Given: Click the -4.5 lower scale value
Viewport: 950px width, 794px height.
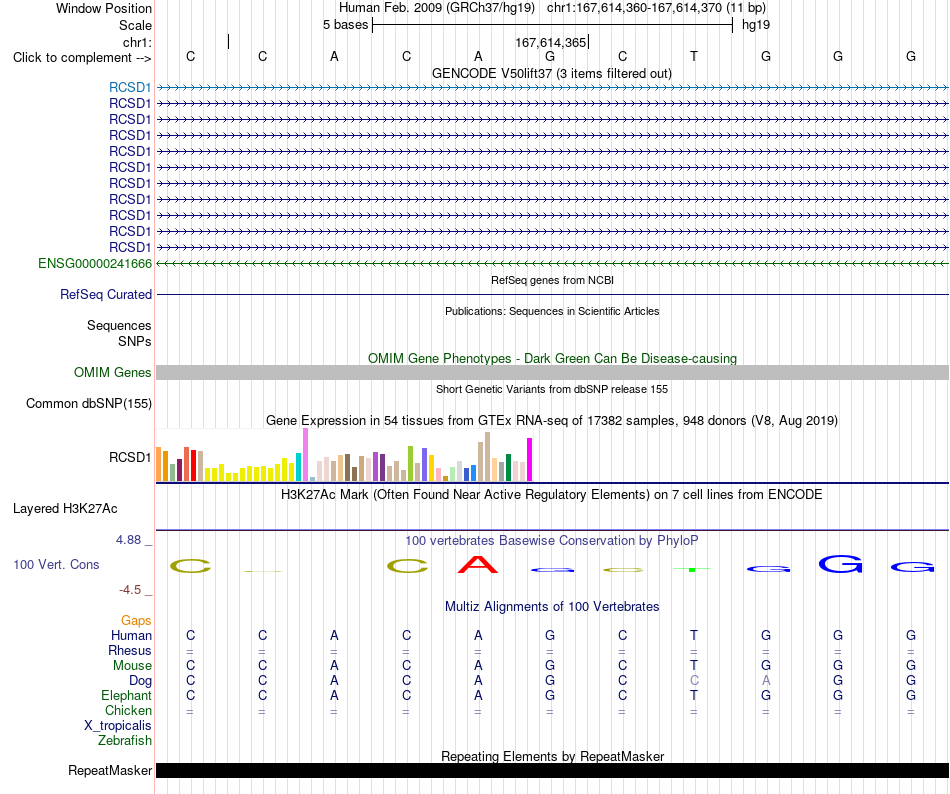Looking at the screenshot, I should coord(130,589).
